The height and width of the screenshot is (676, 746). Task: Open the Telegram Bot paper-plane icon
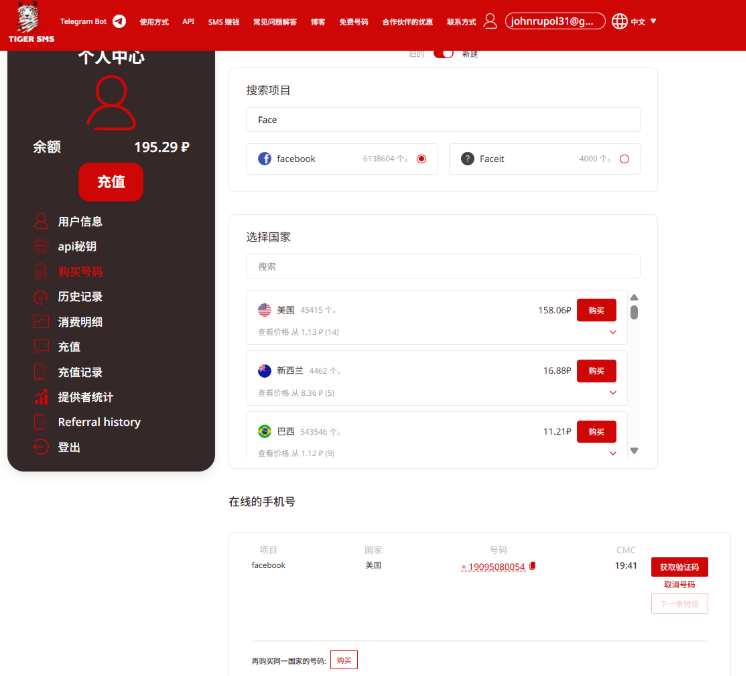click(x=119, y=21)
